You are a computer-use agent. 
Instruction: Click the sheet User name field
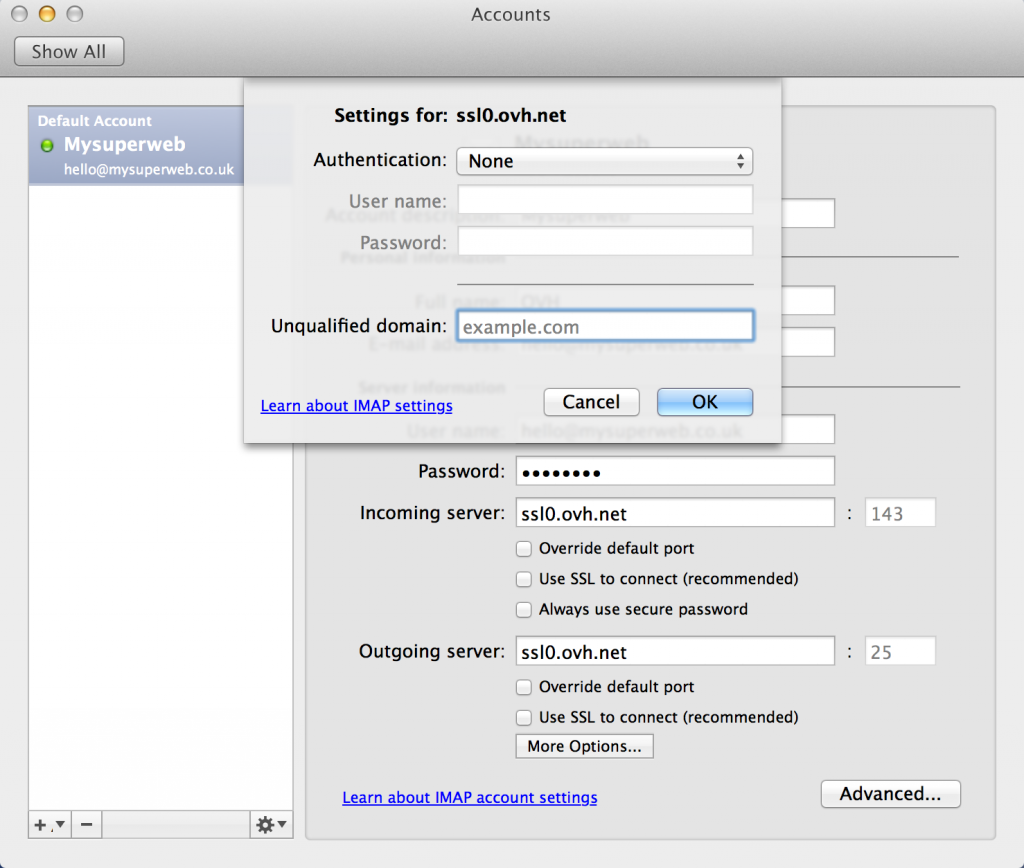[x=605, y=200]
